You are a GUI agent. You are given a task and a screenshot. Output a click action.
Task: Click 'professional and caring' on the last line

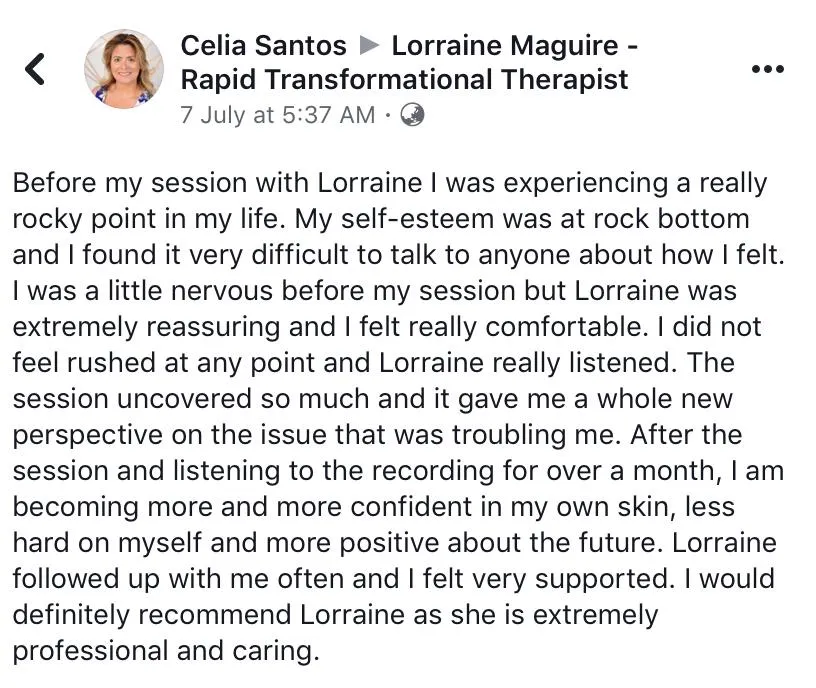(x=165, y=651)
